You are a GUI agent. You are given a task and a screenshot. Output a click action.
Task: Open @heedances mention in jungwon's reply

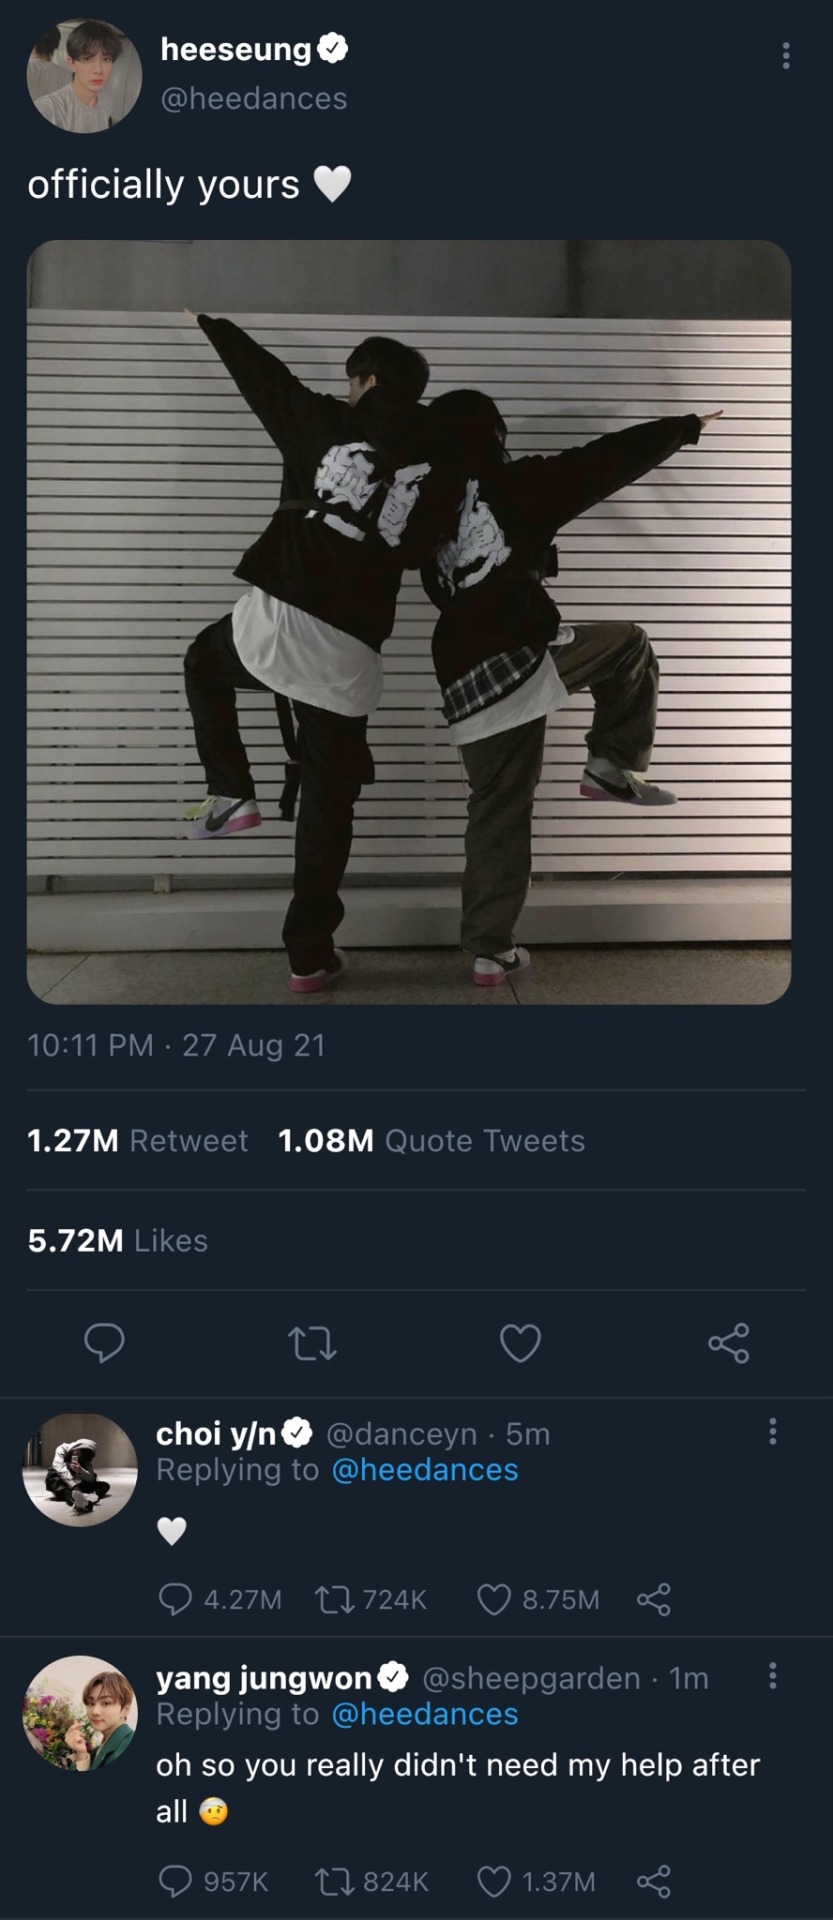424,1714
